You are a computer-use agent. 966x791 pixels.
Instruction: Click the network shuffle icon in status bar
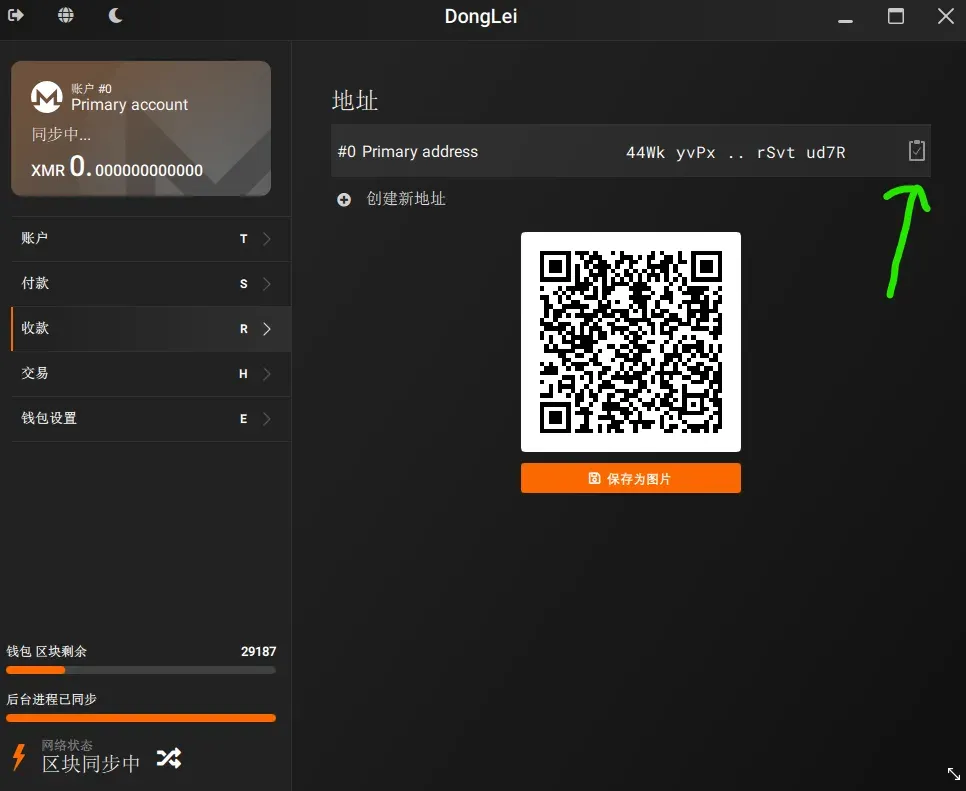[168, 758]
